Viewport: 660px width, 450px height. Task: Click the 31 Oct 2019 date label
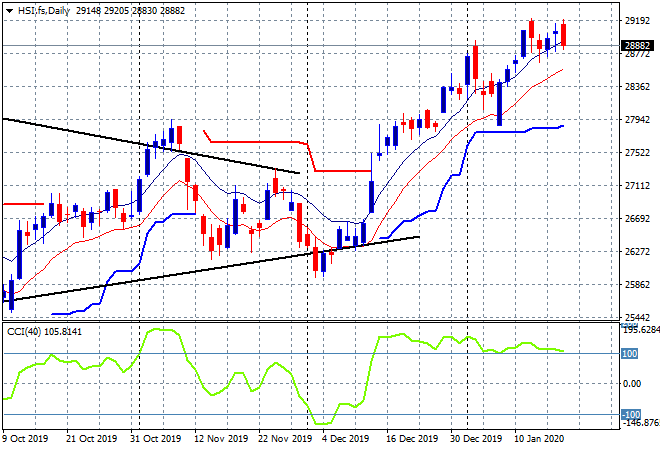(x=155, y=439)
